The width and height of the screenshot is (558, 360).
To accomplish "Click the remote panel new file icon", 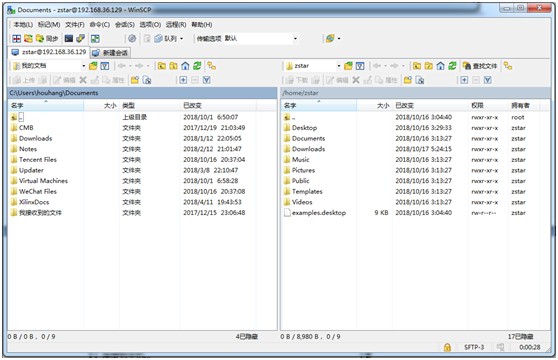I will coord(420,80).
